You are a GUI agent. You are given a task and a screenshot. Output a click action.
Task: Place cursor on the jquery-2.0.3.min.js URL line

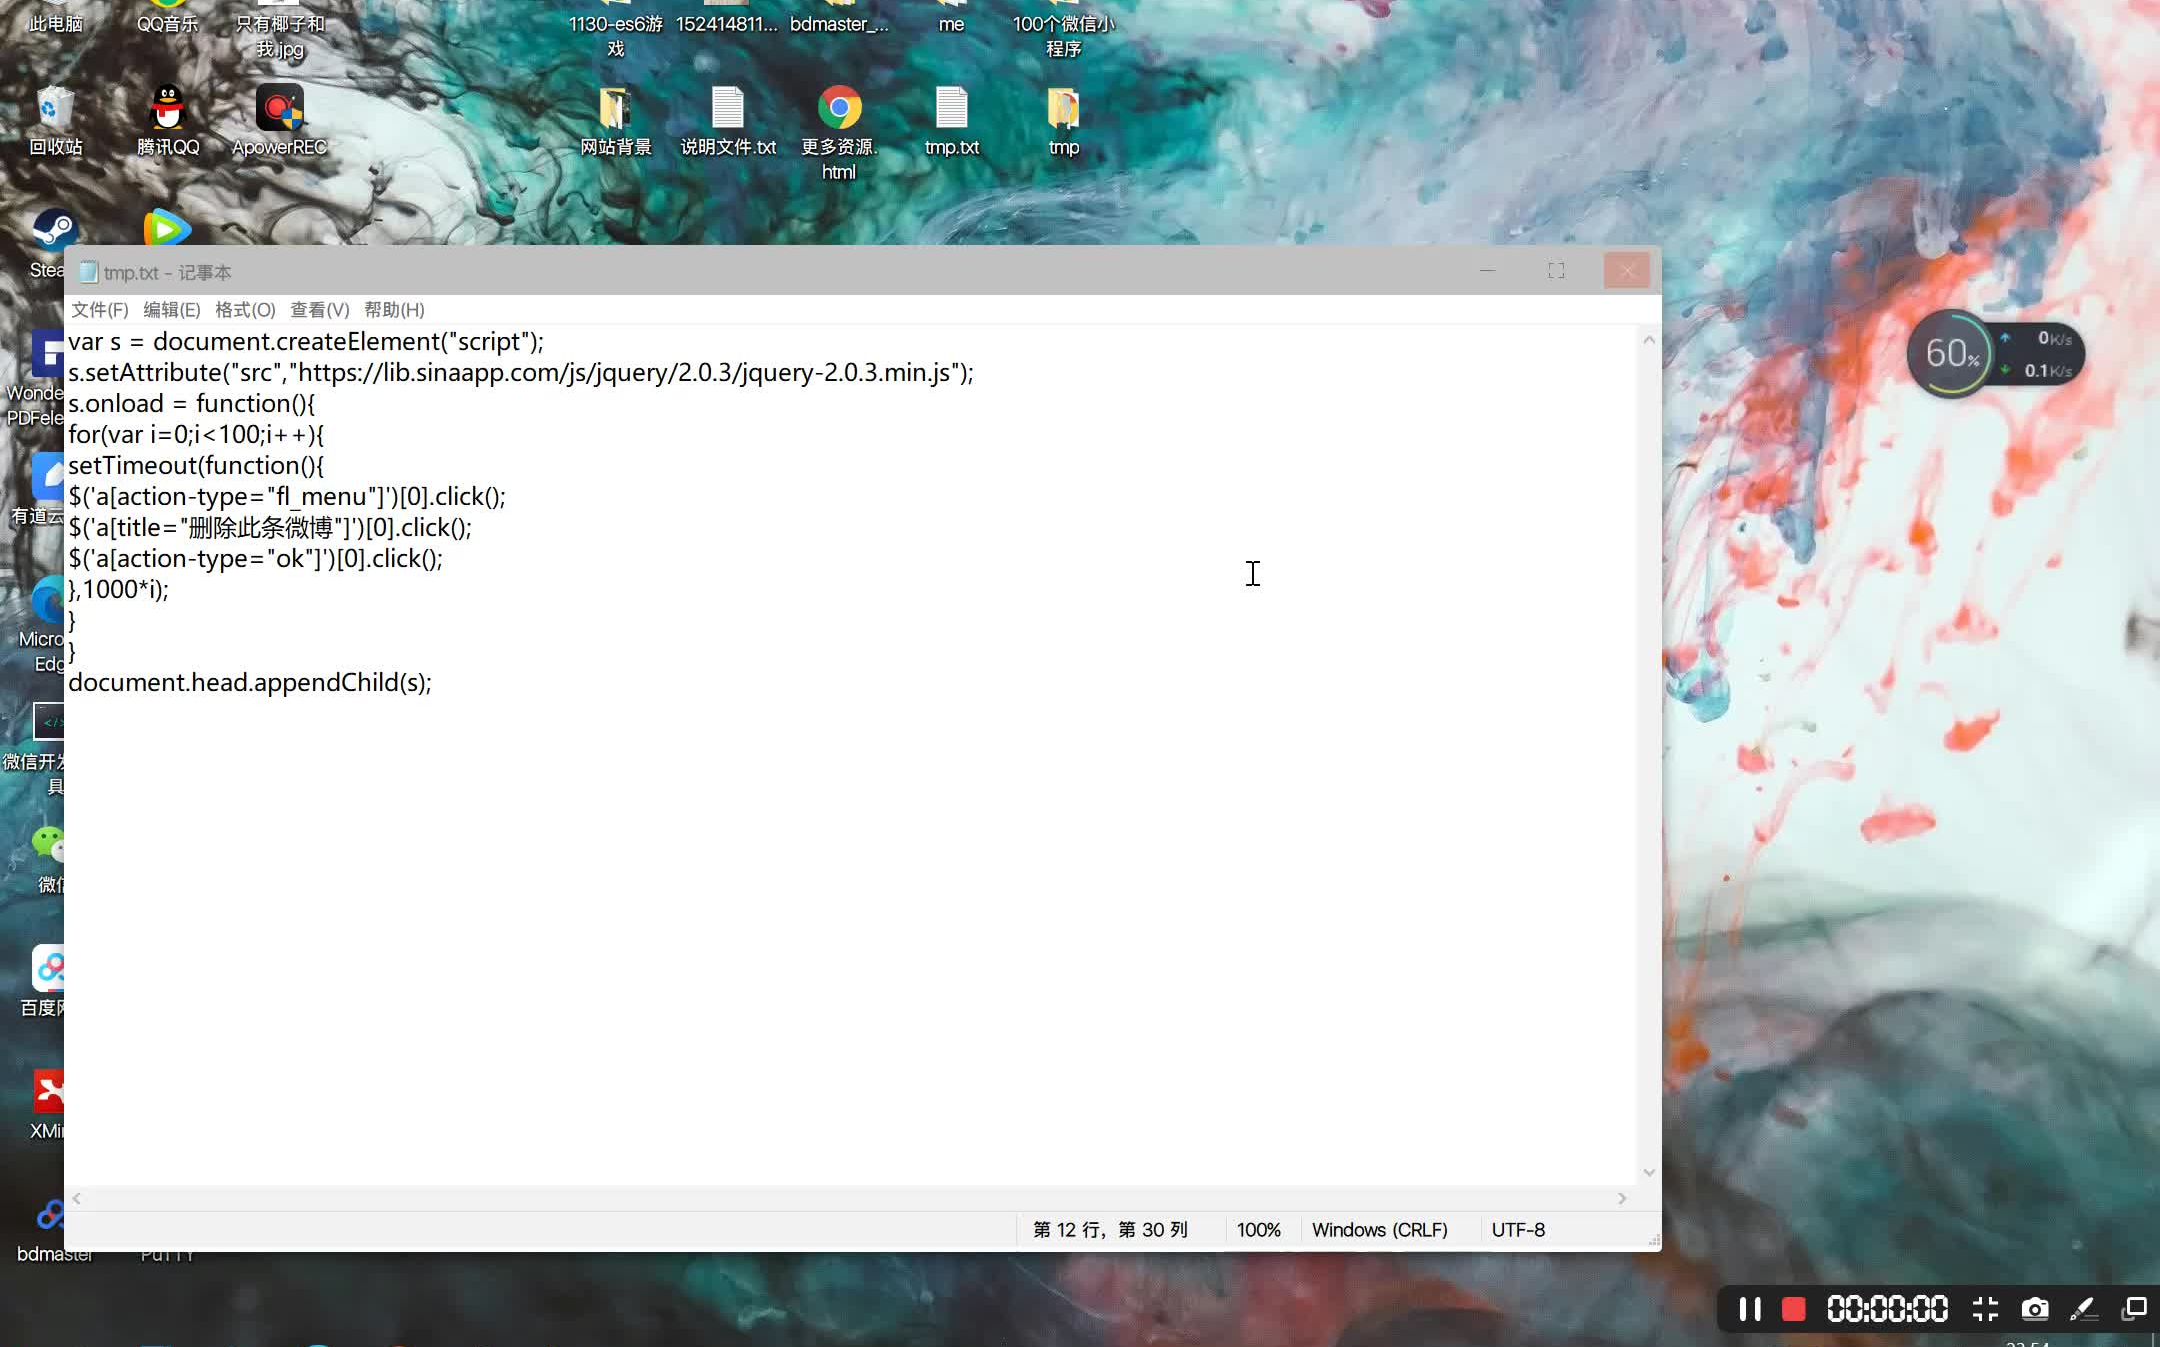click(x=521, y=372)
